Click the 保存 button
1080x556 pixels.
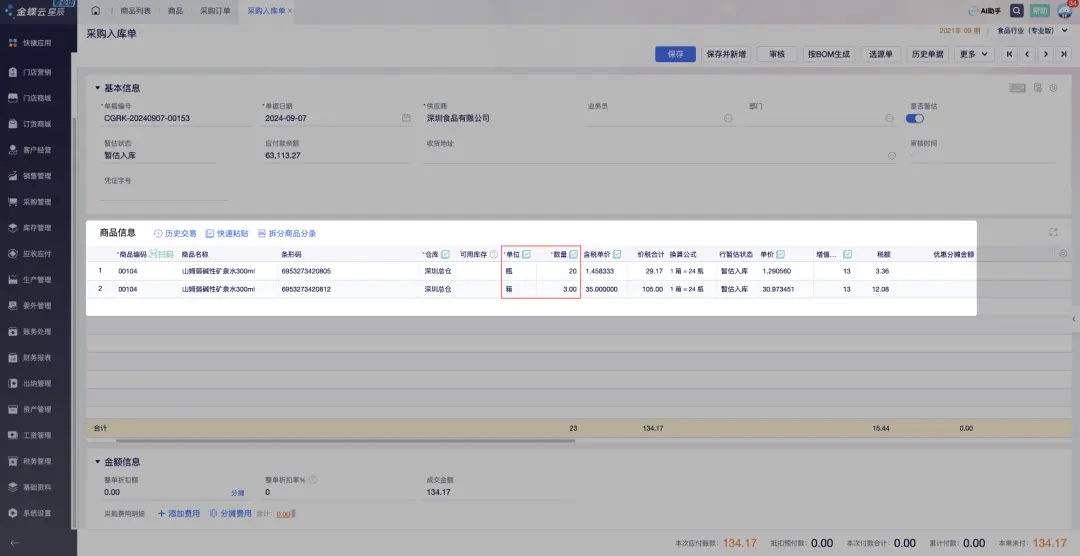675,54
